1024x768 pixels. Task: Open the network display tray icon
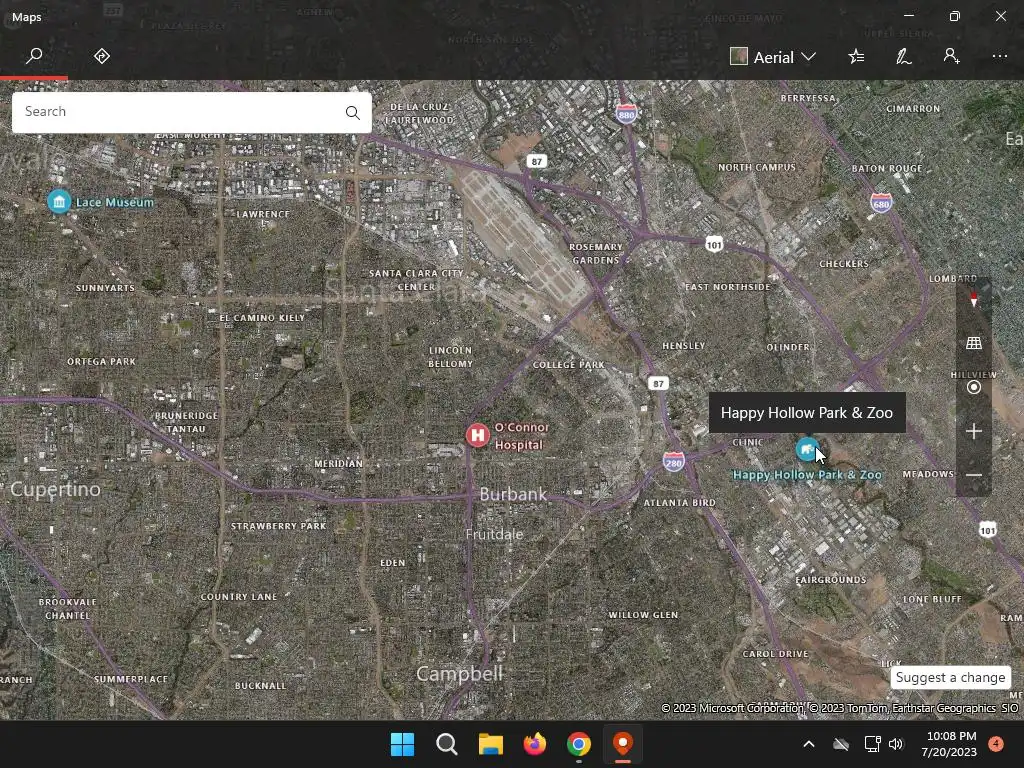(x=872, y=744)
